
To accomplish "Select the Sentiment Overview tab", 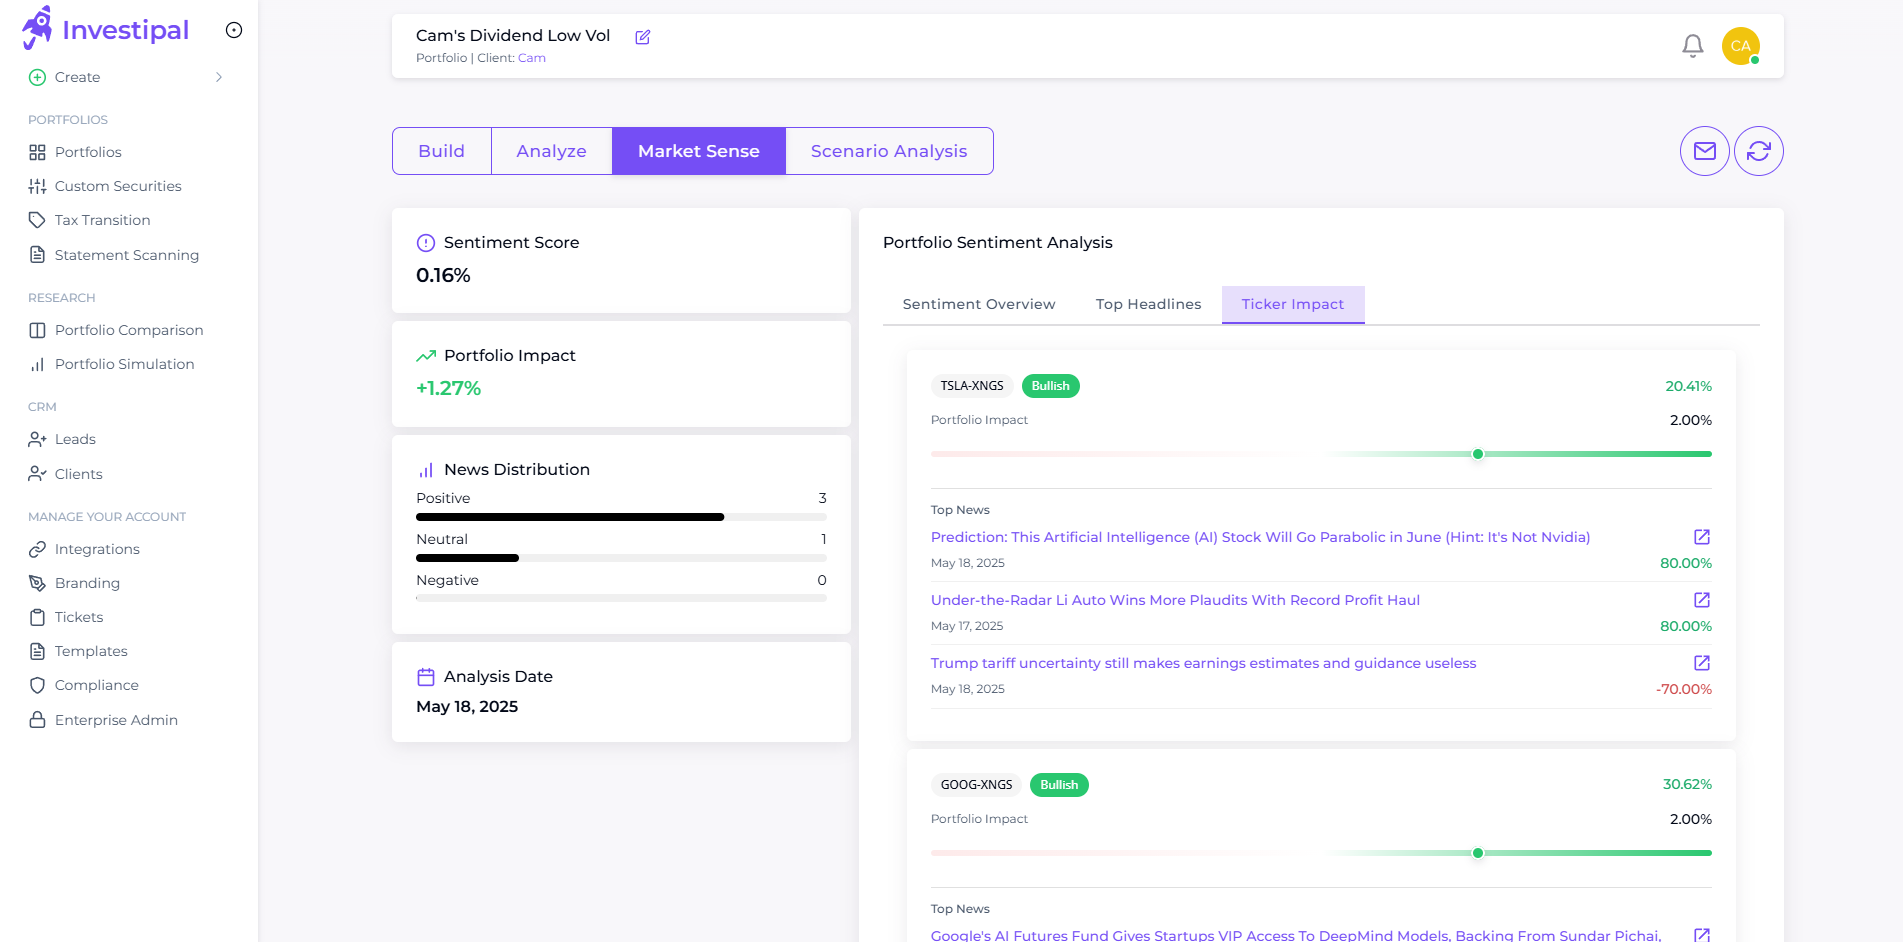I will tap(979, 304).
